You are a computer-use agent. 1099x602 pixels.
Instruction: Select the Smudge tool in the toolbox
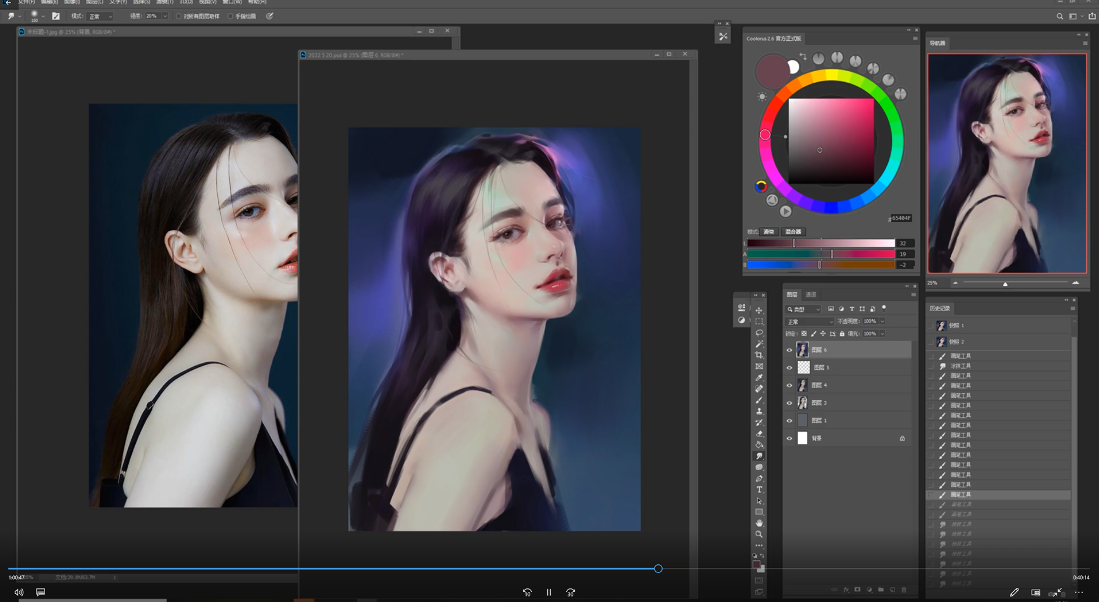coord(759,456)
